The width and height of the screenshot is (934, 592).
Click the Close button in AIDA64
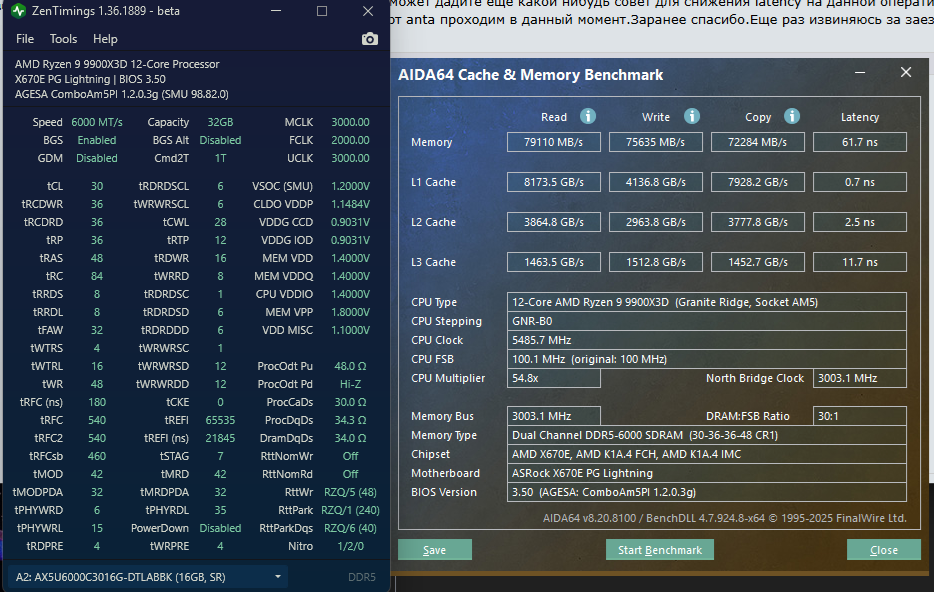click(x=883, y=550)
